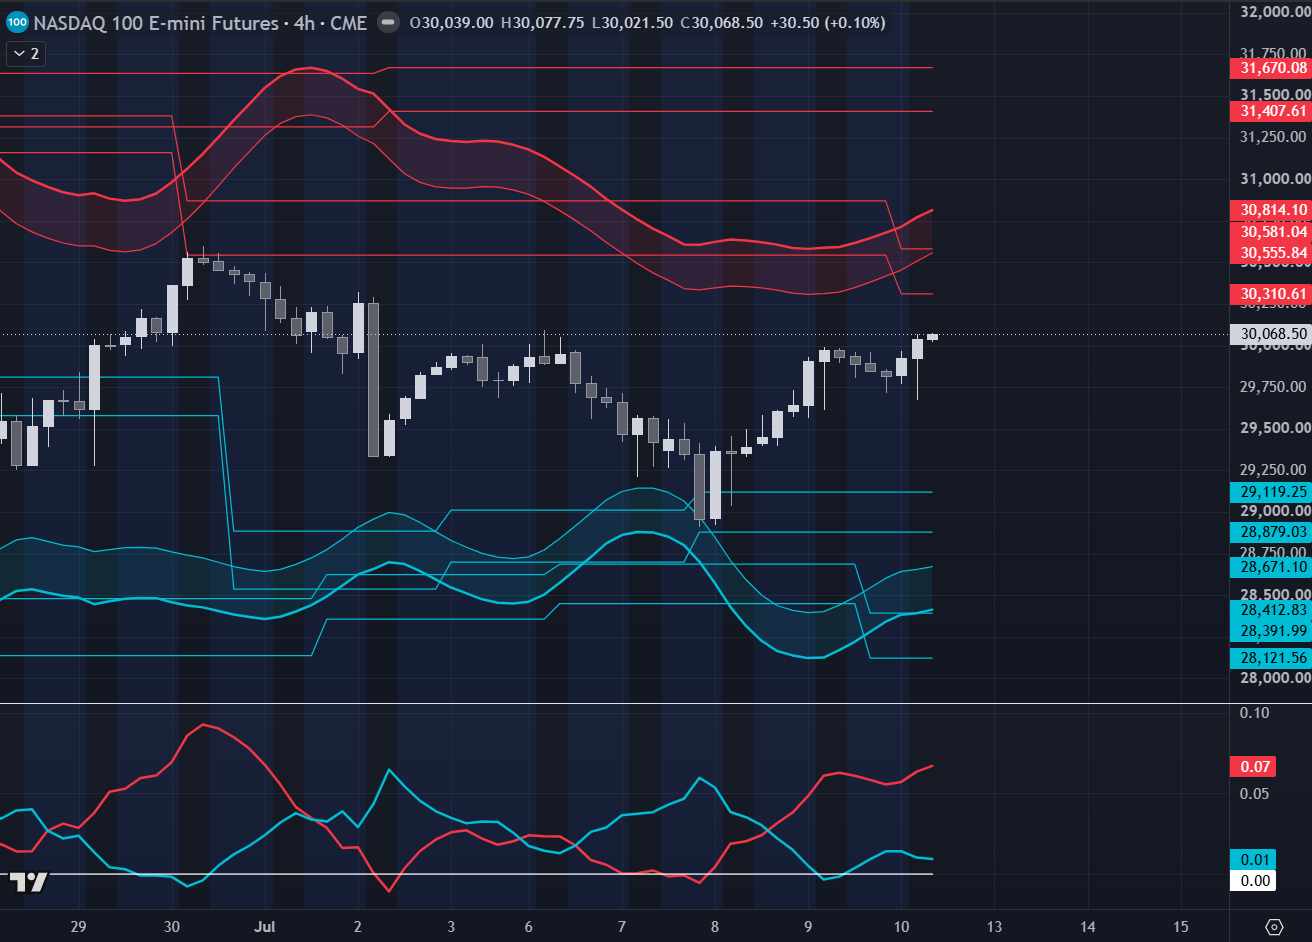Click the NASDAQ 100 symbol logo

[17, 22]
